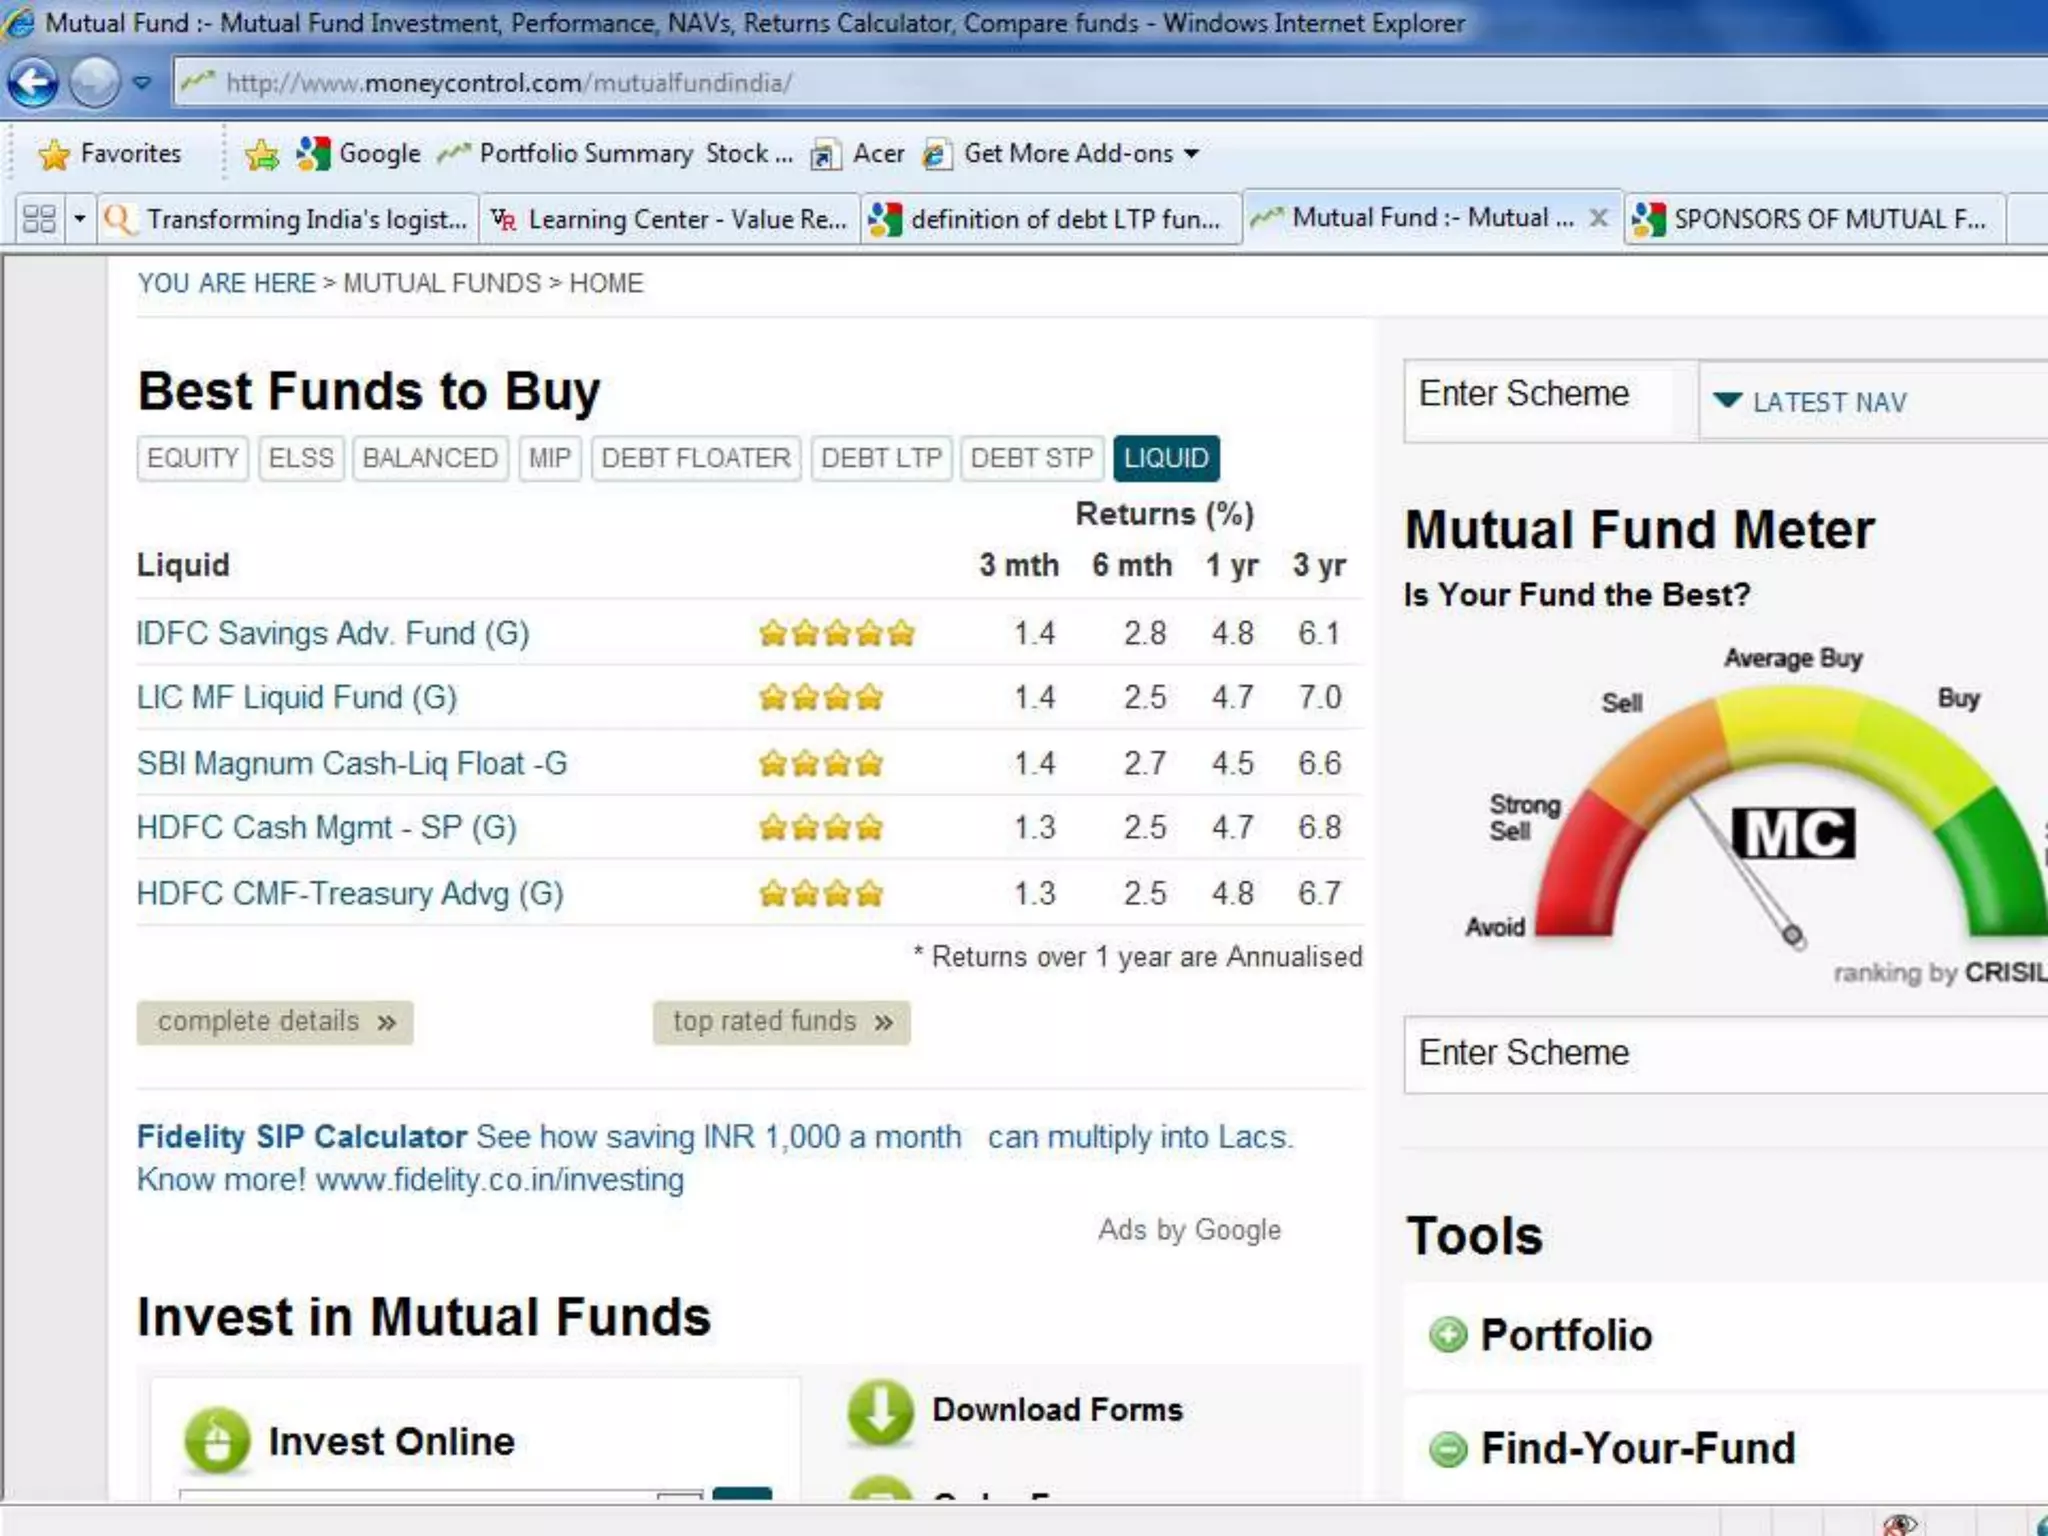Collapse the Find-Your-Fund minus icon
The width and height of the screenshot is (2048, 1536).
pos(1447,1449)
